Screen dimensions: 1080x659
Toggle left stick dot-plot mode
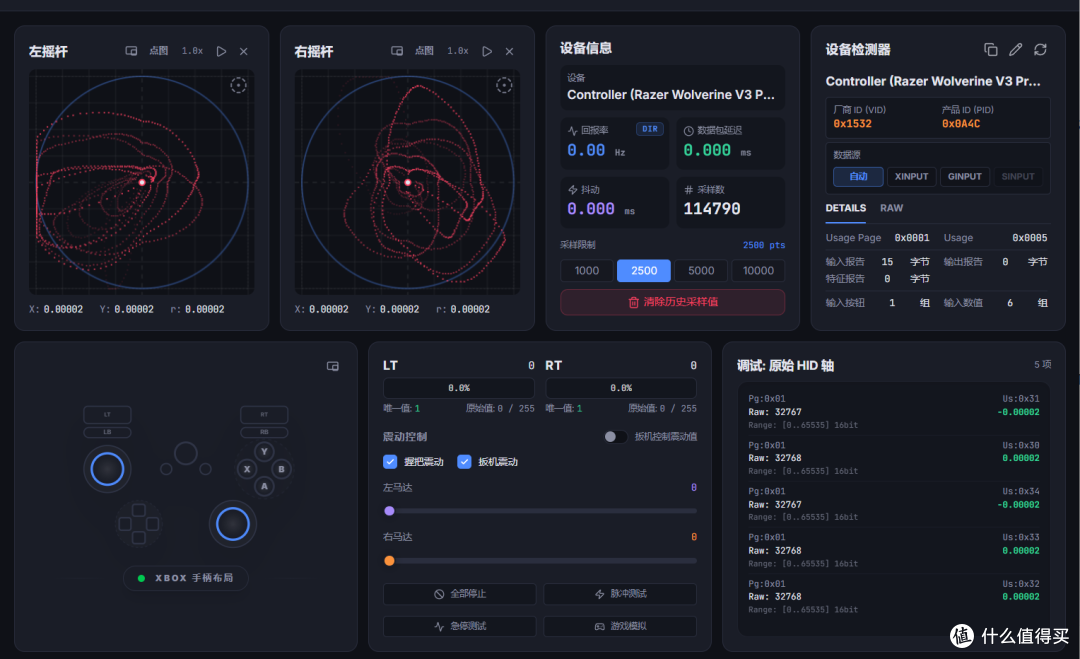point(159,51)
